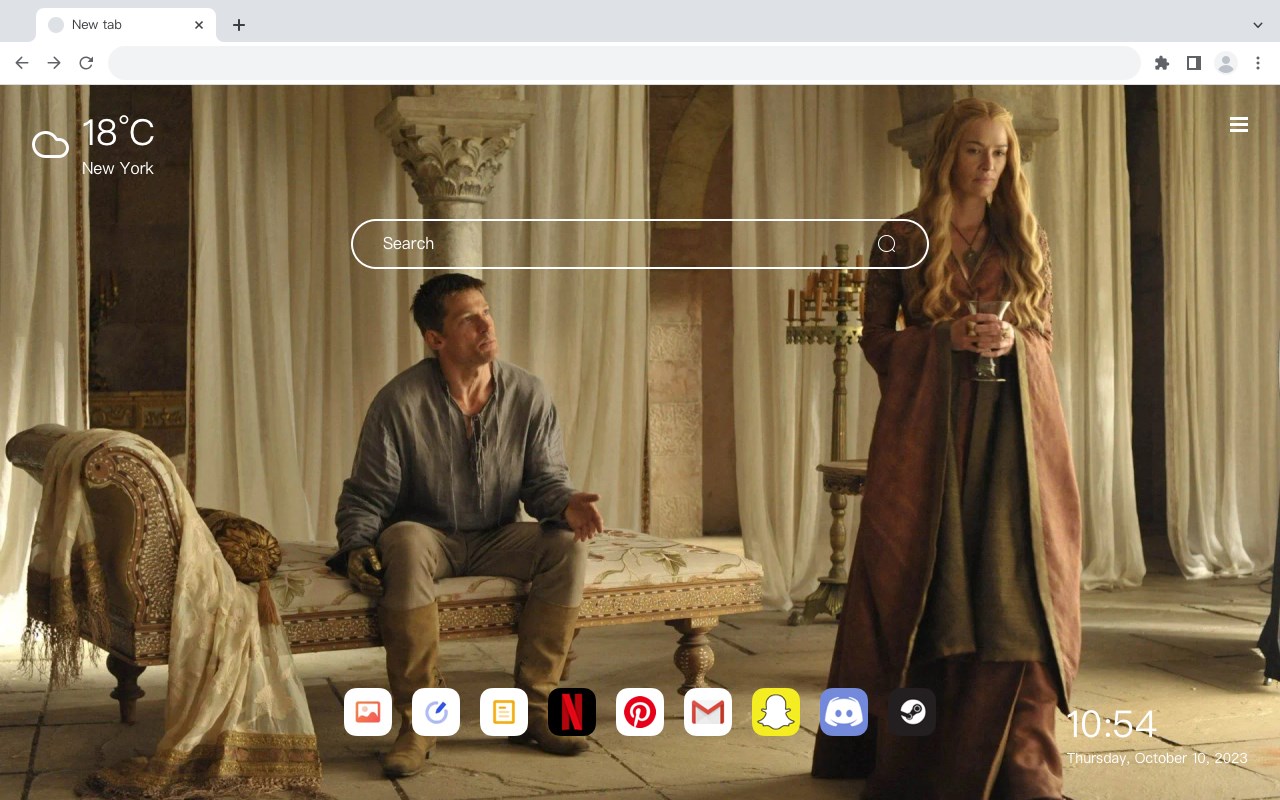
Task: Click into the Search input field
Action: [640, 244]
